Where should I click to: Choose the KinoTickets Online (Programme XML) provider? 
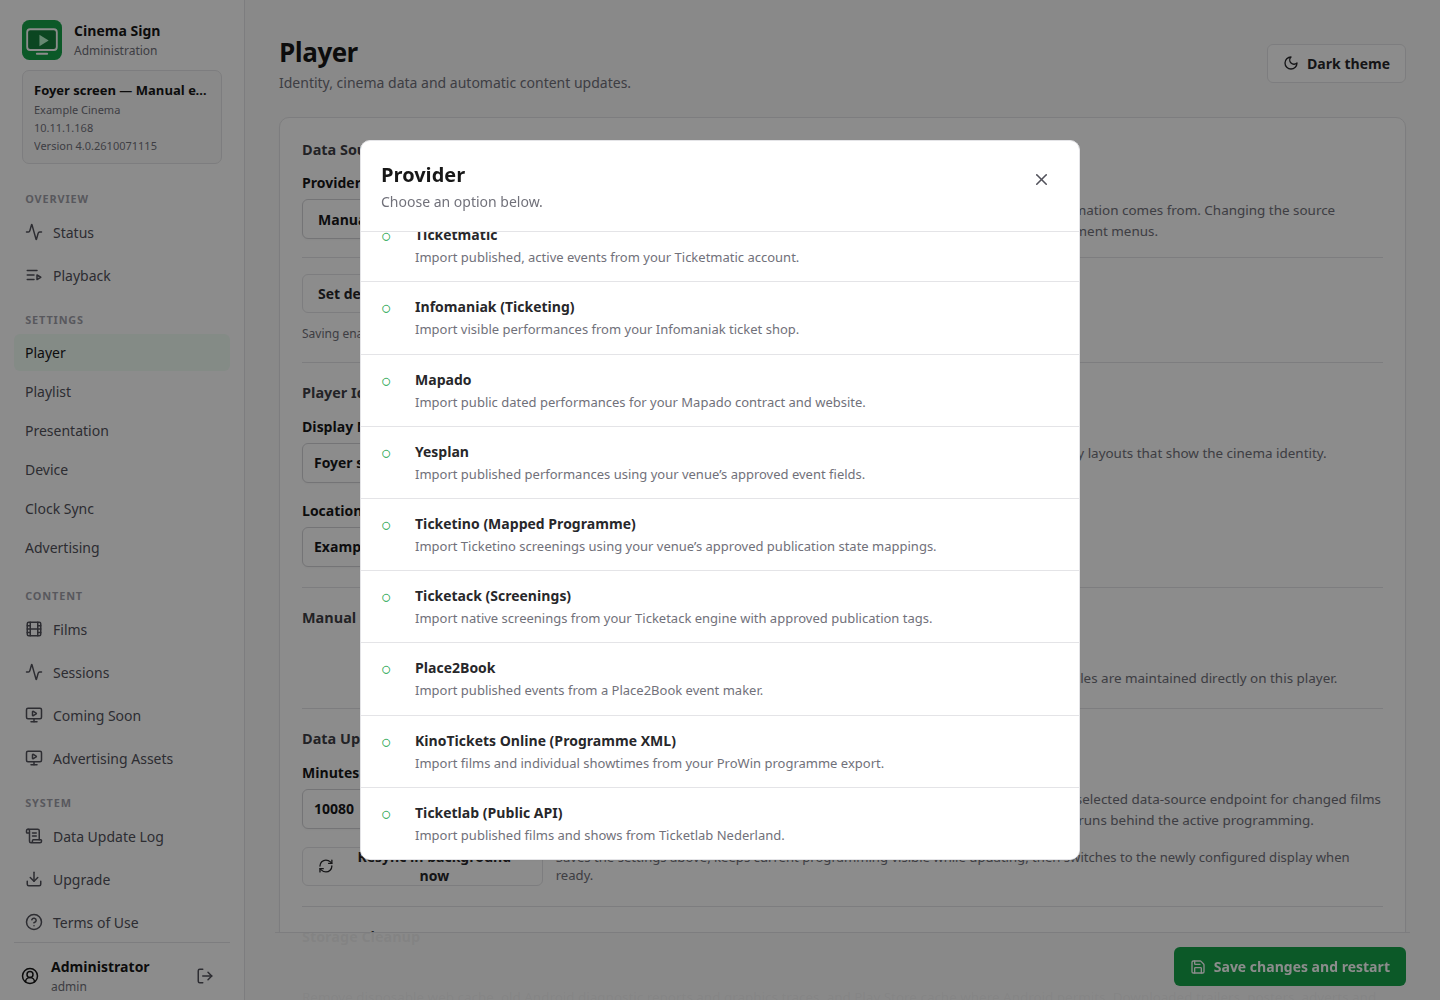click(720, 752)
